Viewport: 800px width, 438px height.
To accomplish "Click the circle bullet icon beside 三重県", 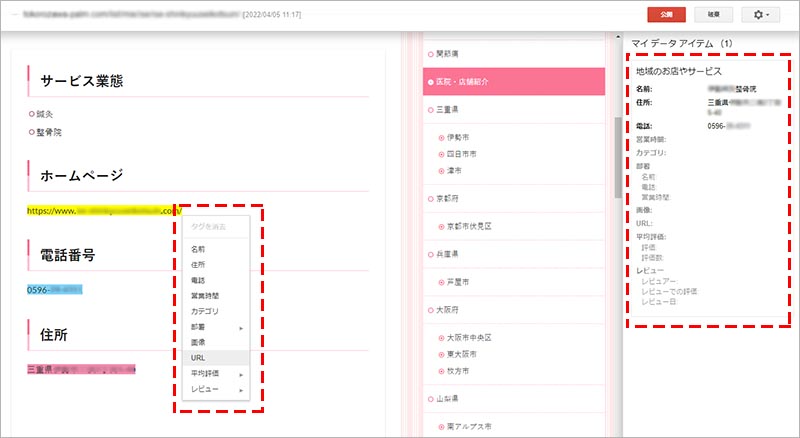I will tap(429, 109).
